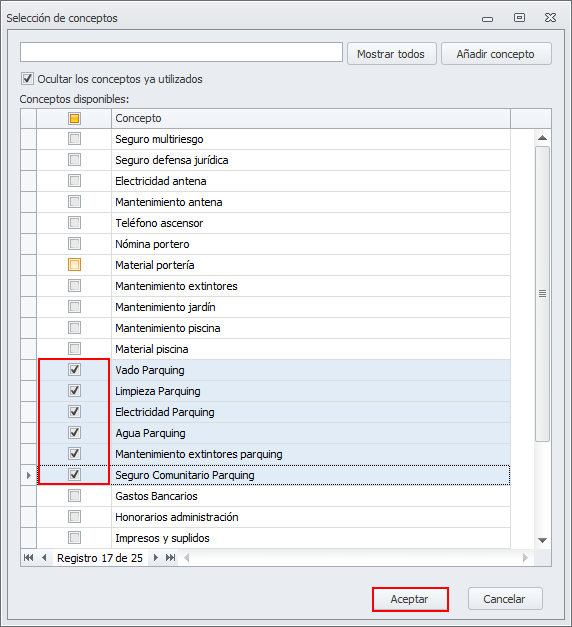Image resolution: width=572 pixels, height=627 pixels.
Task: Check the Electricidad antena checkbox
Action: [x=74, y=181]
